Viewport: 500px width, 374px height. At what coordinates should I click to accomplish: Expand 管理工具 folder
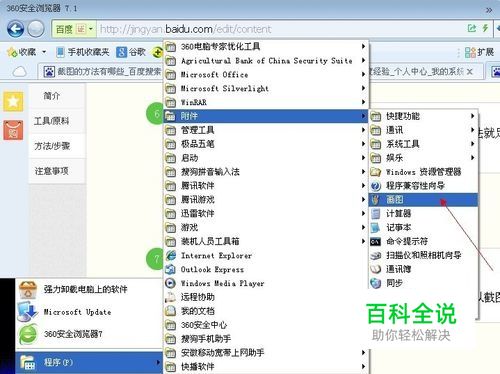[x=266, y=130]
